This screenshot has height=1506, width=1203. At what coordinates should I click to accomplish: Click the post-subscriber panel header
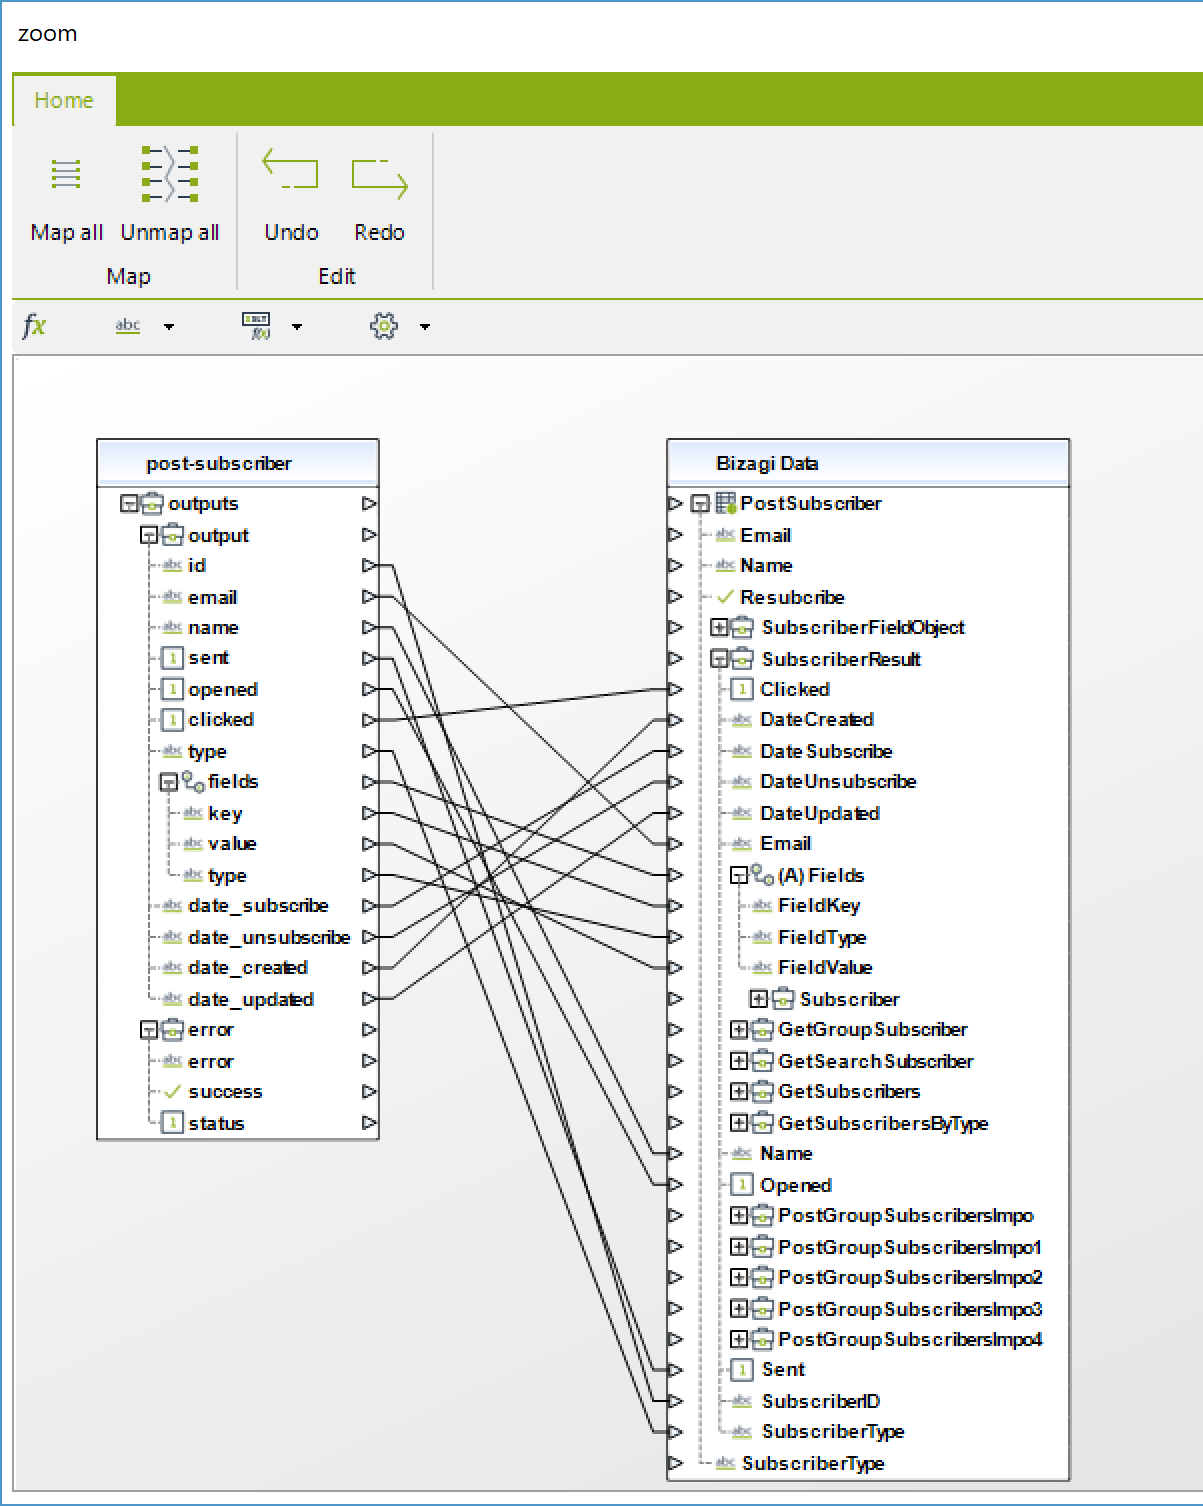point(238,463)
